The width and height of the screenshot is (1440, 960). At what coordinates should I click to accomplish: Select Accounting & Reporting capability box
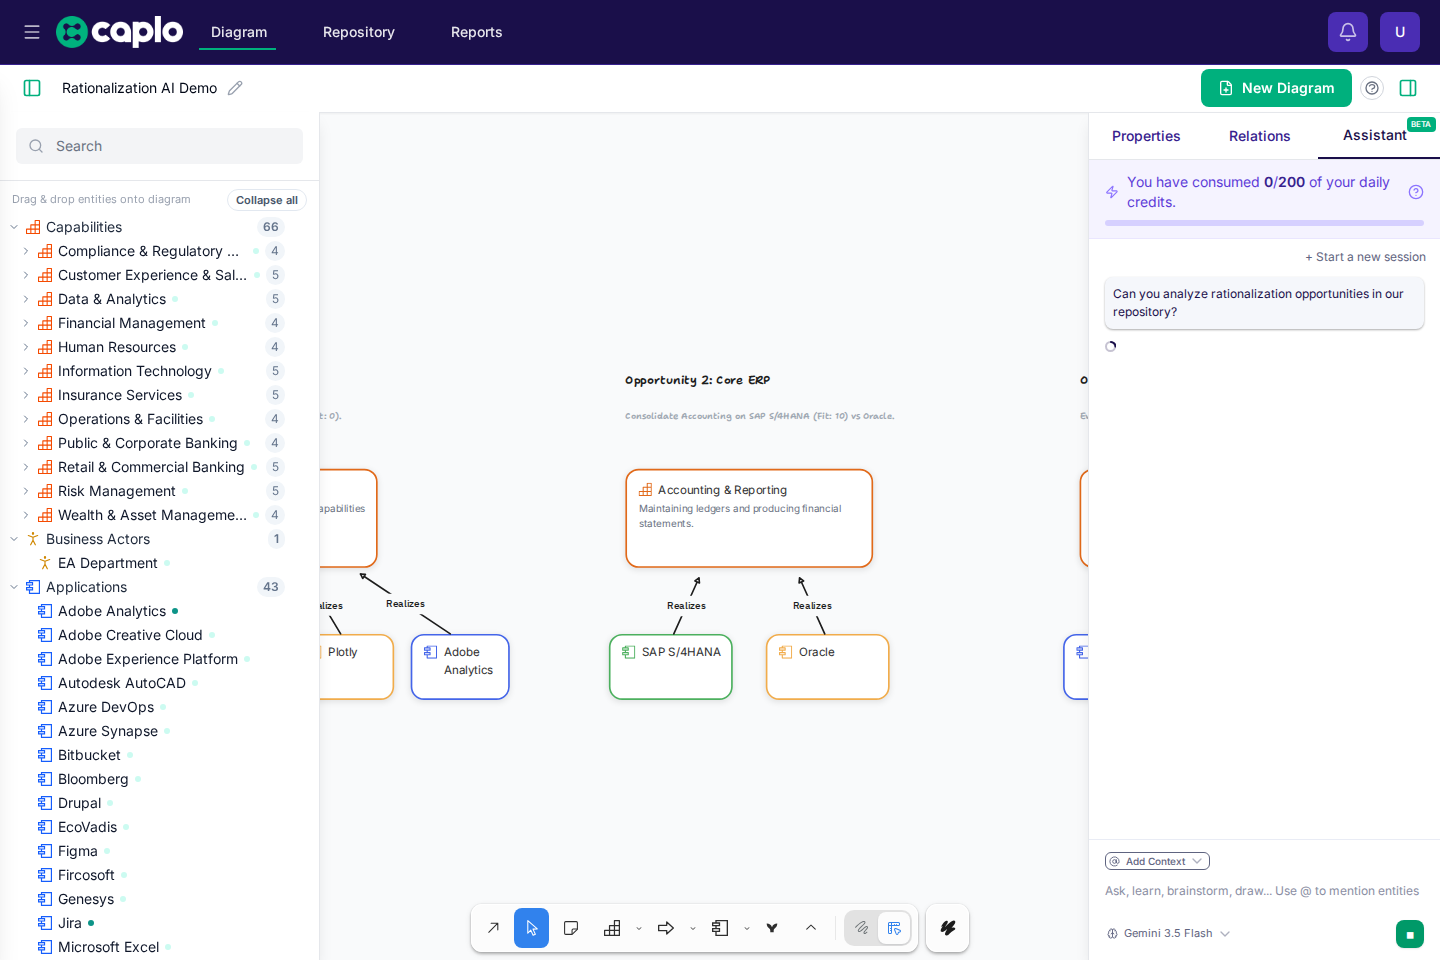749,518
